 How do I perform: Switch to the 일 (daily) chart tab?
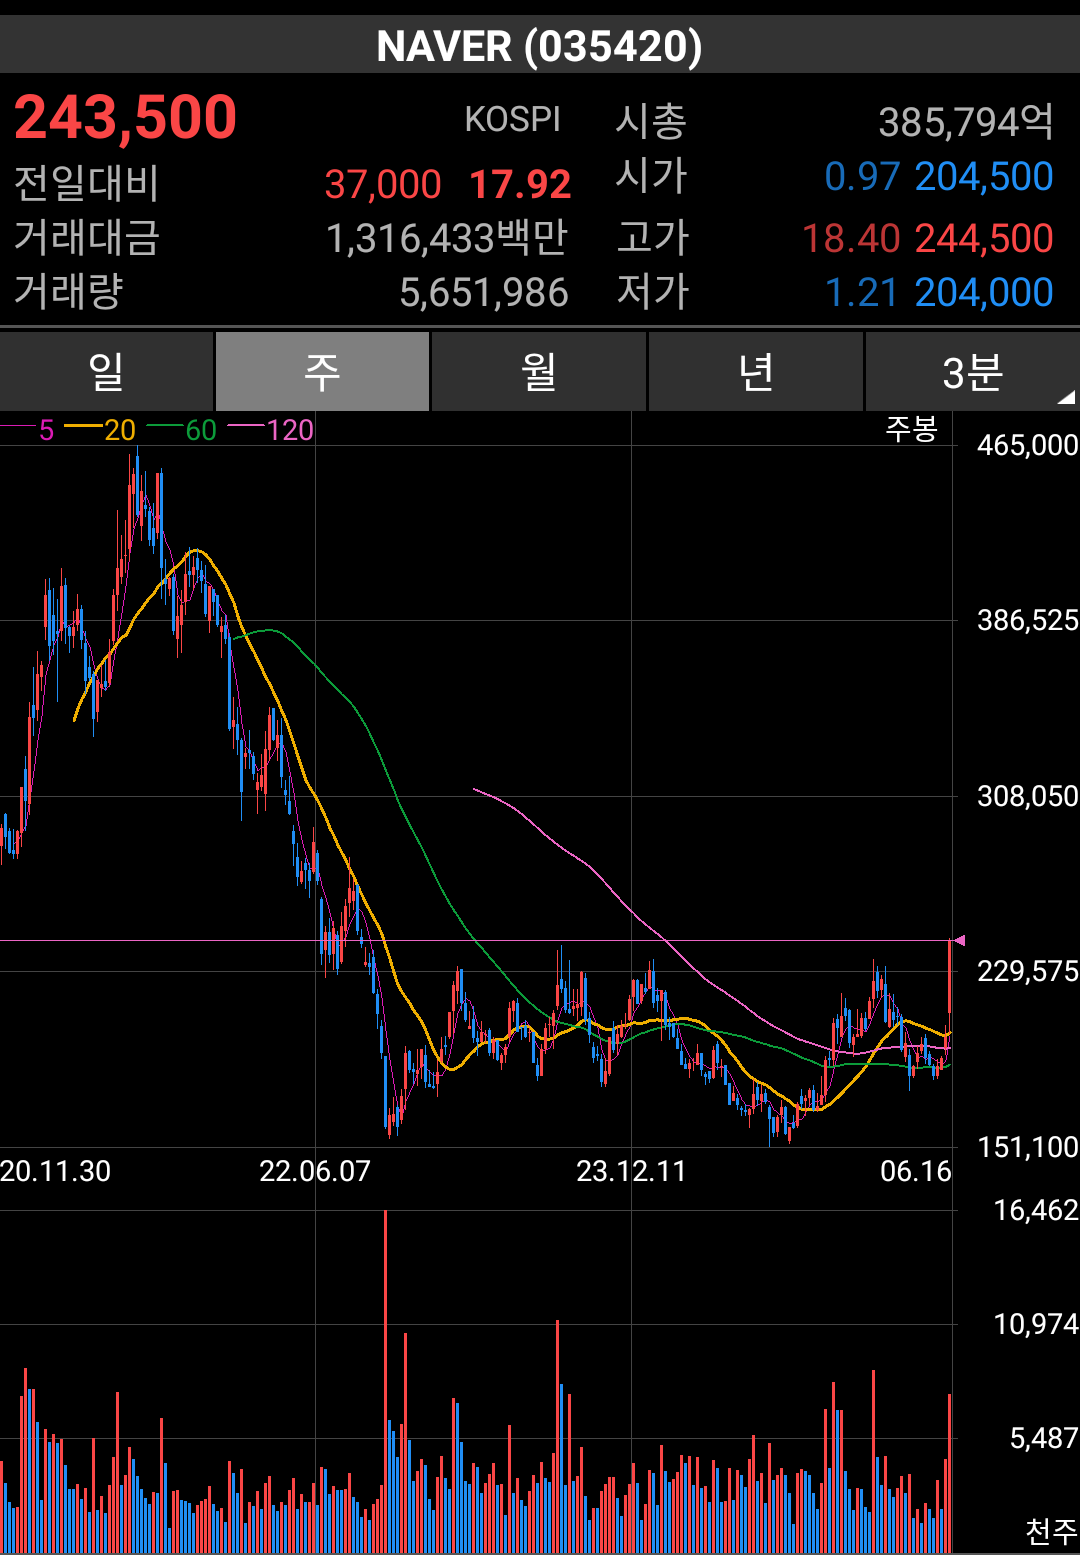[x=106, y=372]
